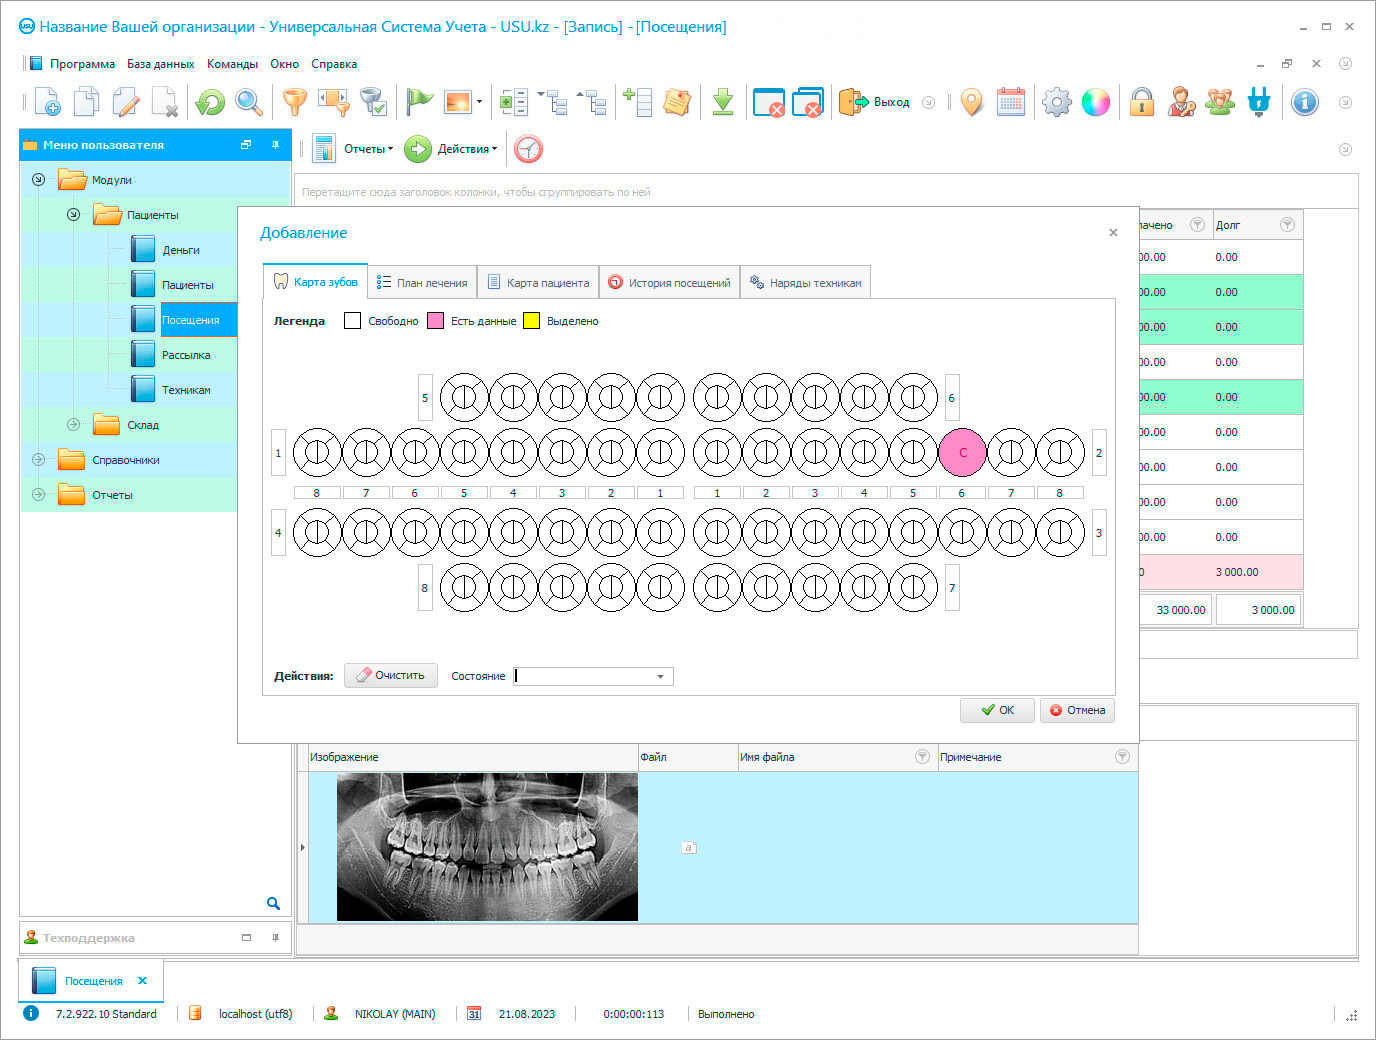This screenshot has width=1376, height=1040.
Task: Open the Команды menu
Action: pos(232,64)
